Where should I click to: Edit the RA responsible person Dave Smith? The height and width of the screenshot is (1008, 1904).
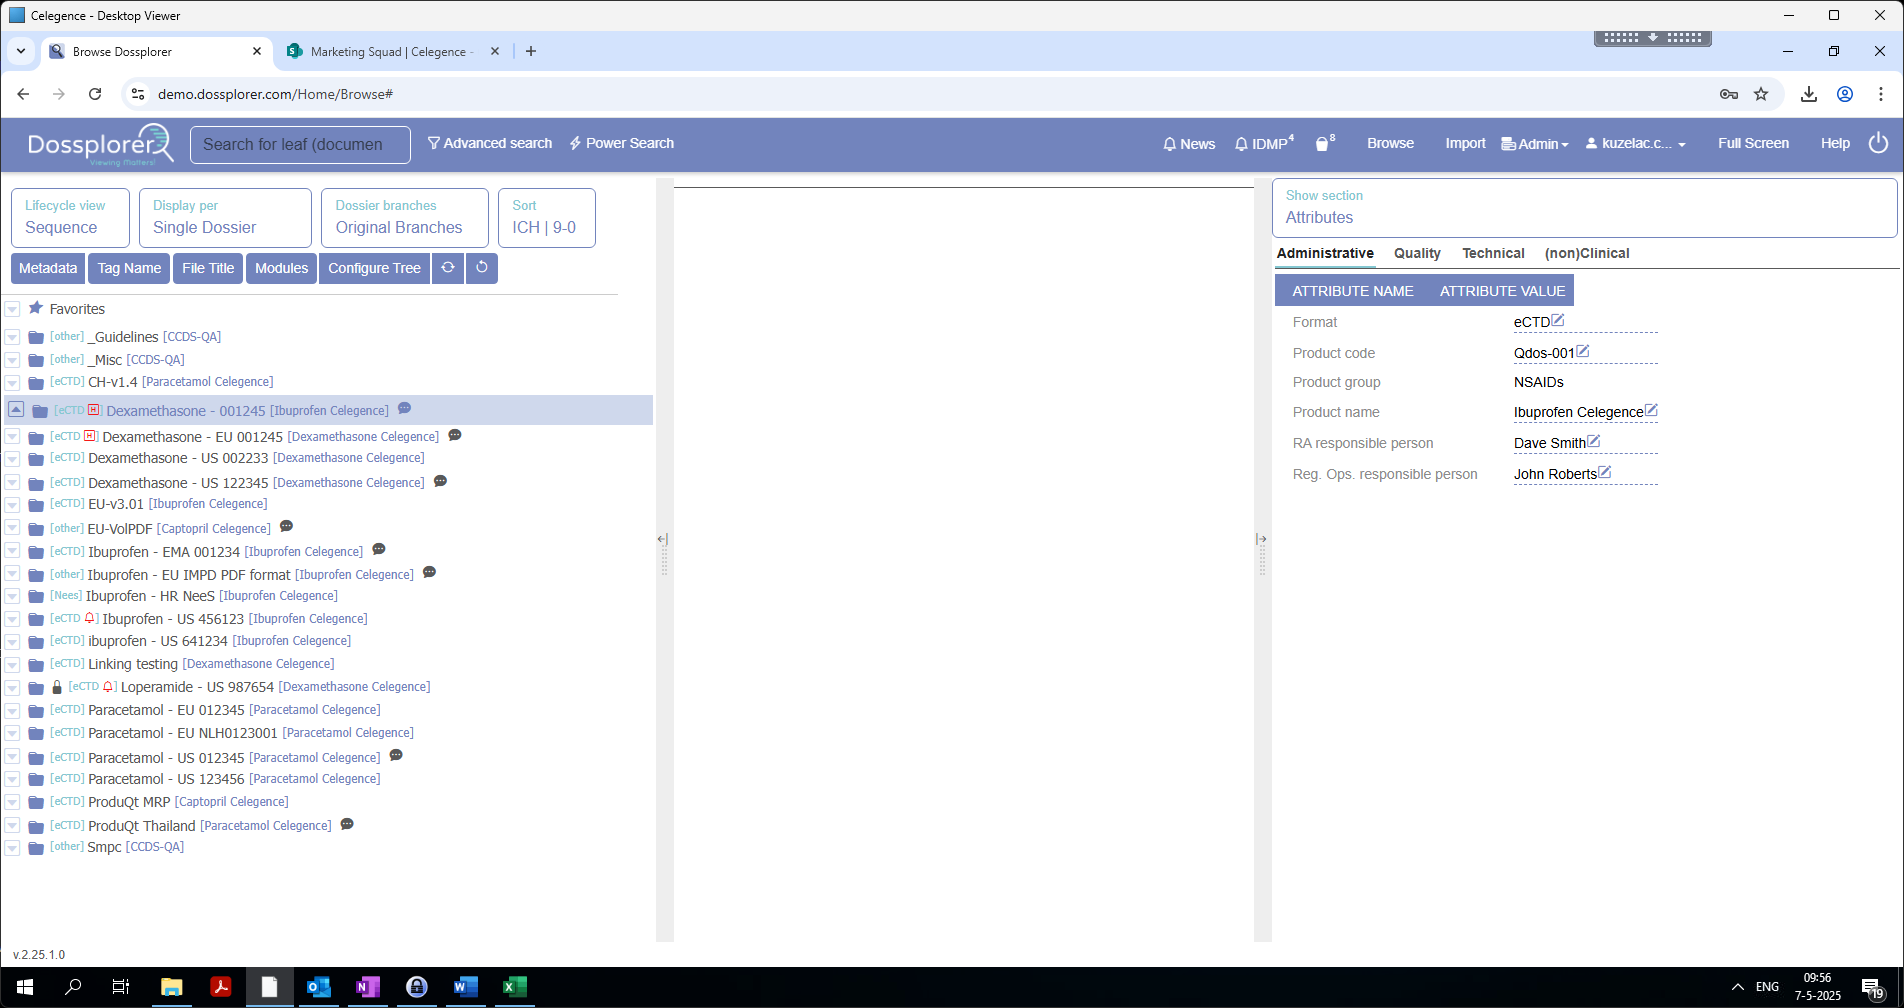[x=1594, y=441]
